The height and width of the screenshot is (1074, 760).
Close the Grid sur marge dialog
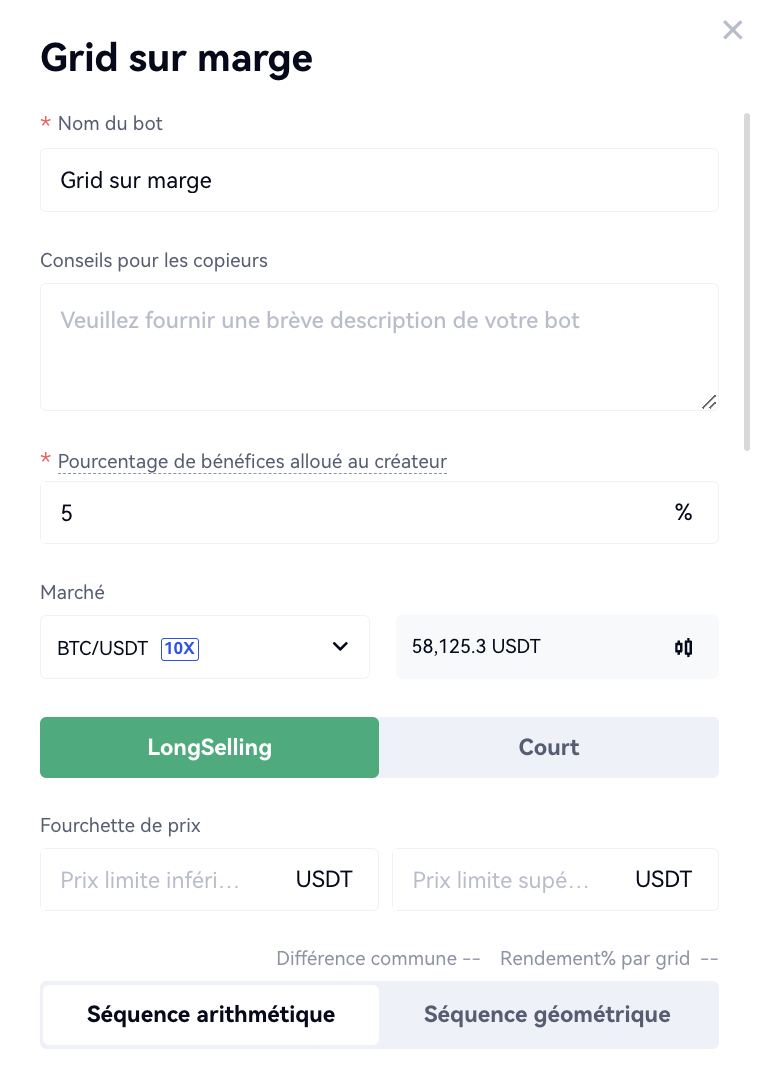click(x=732, y=30)
